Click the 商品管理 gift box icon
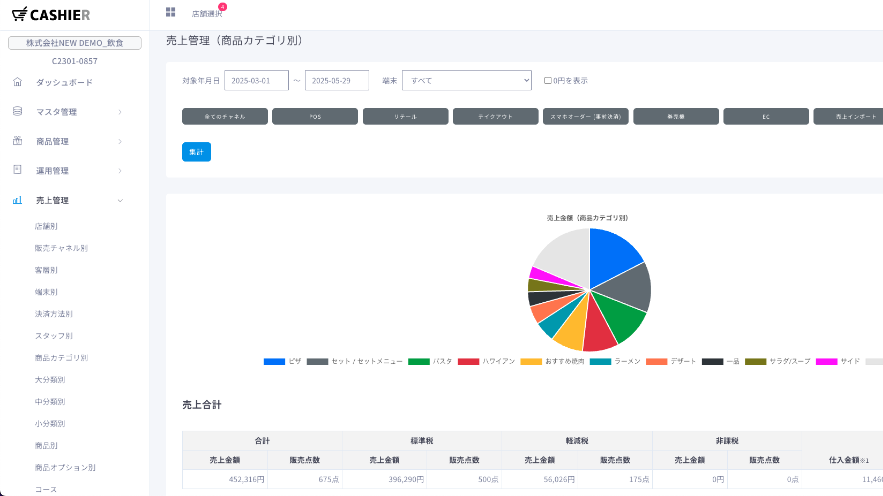 pos(17,141)
